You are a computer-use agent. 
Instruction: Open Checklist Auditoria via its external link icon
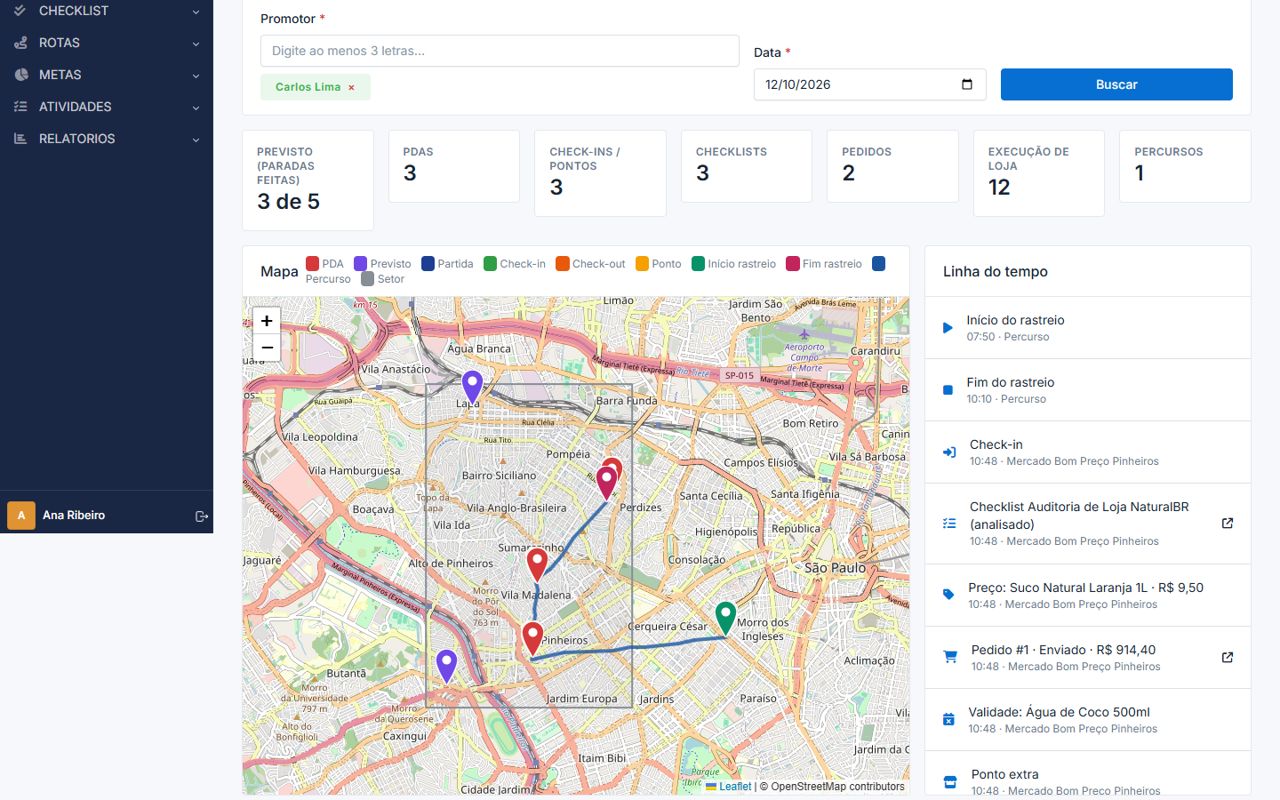[x=1227, y=523]
